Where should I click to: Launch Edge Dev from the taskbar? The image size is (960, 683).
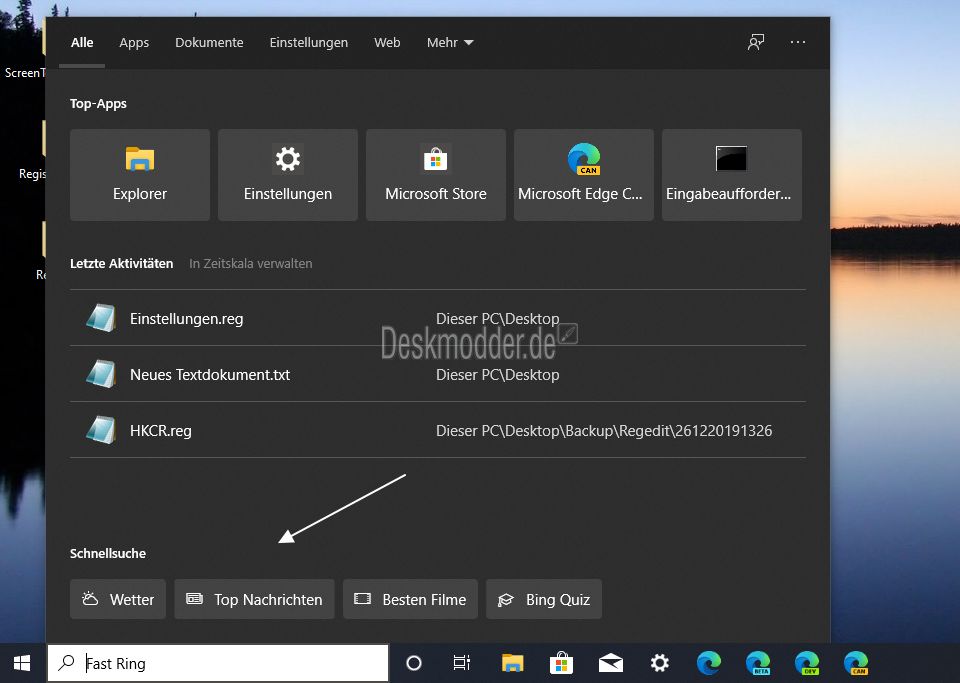tap(806, 663)
